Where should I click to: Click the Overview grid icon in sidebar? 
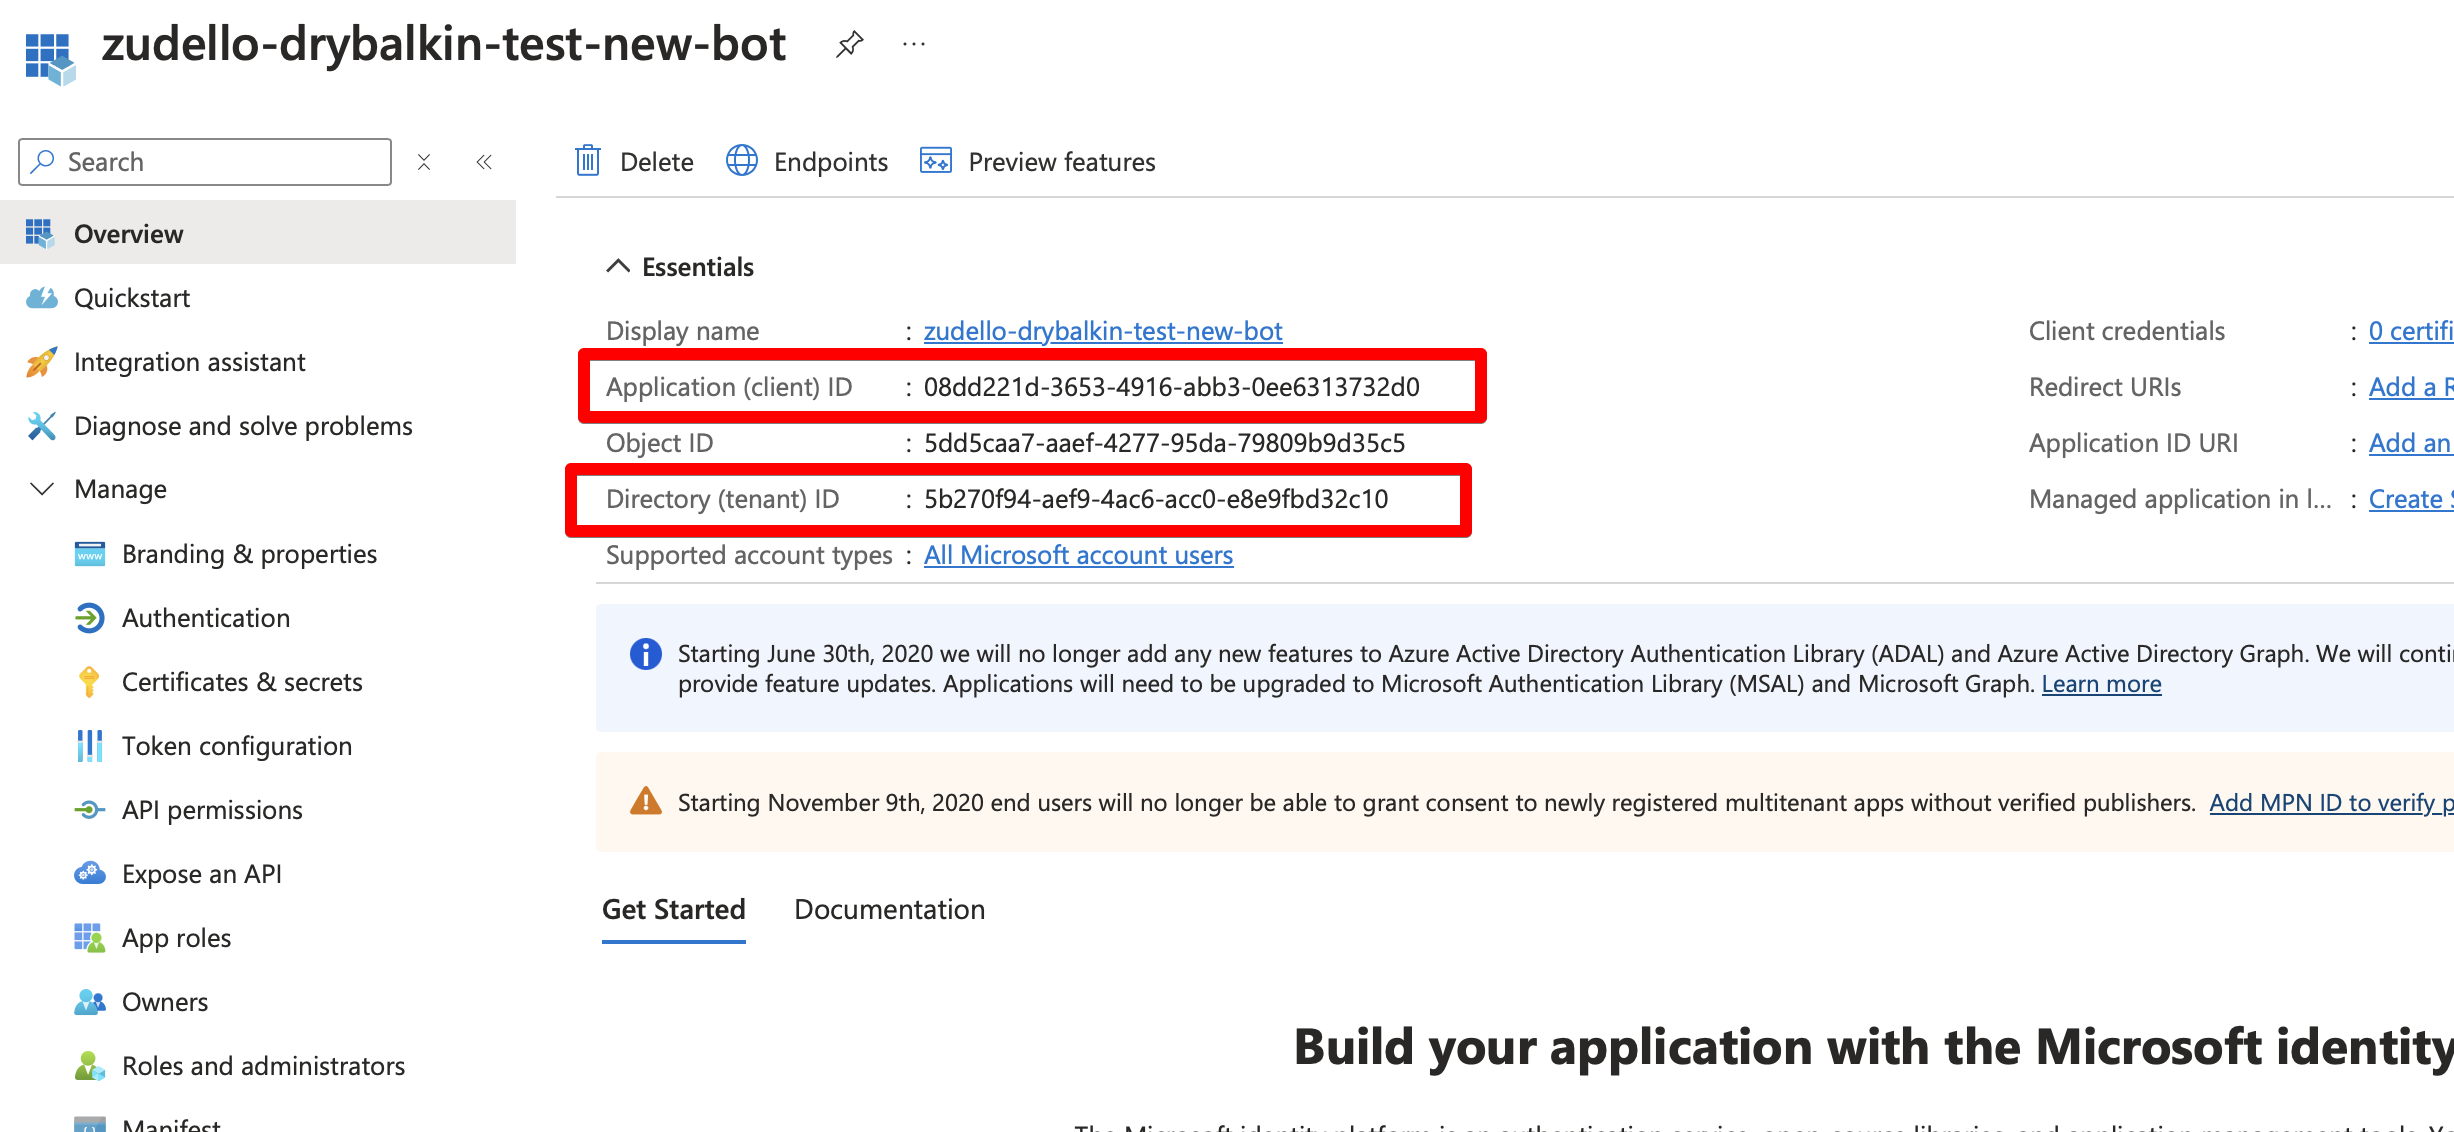(x=40, y=233)
